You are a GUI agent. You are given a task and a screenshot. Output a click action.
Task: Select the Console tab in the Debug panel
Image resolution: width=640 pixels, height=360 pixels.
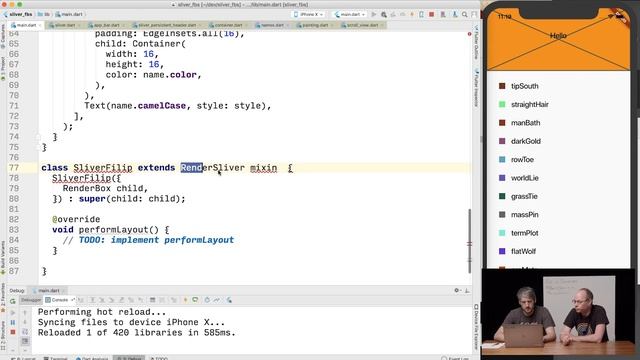(x=60, y=300)
